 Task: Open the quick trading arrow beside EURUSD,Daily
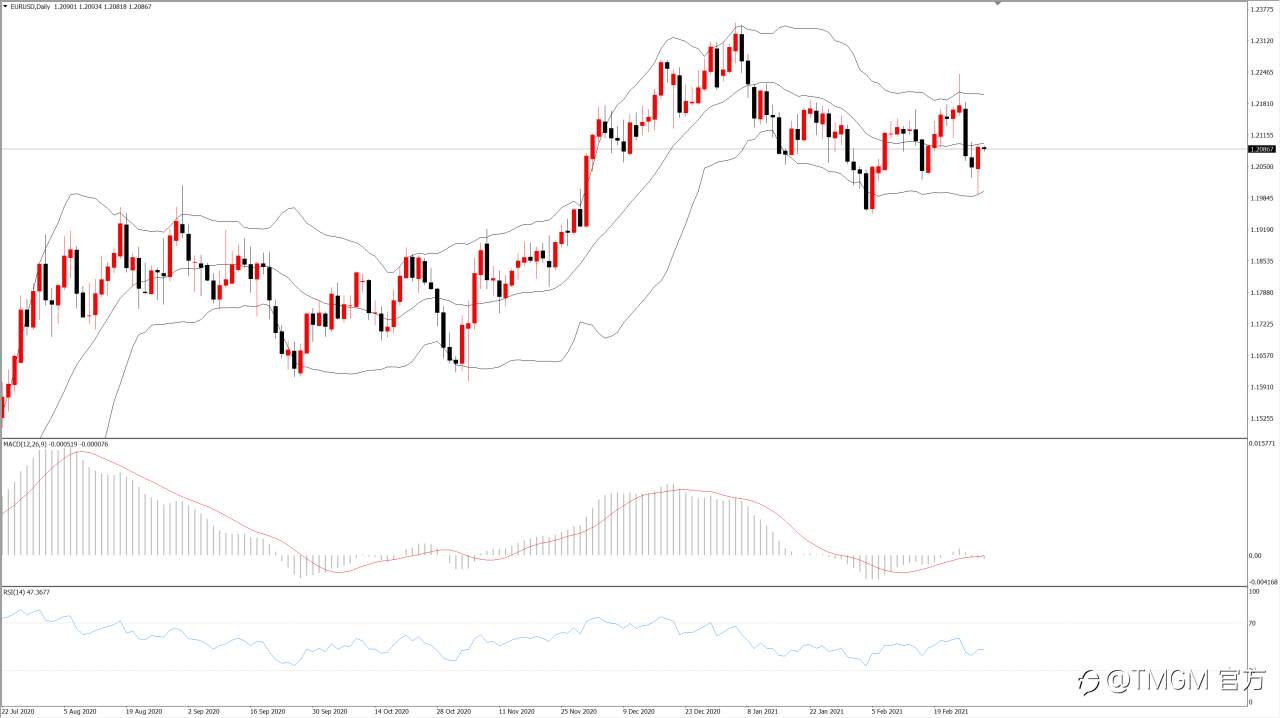(x=5, y=7)
